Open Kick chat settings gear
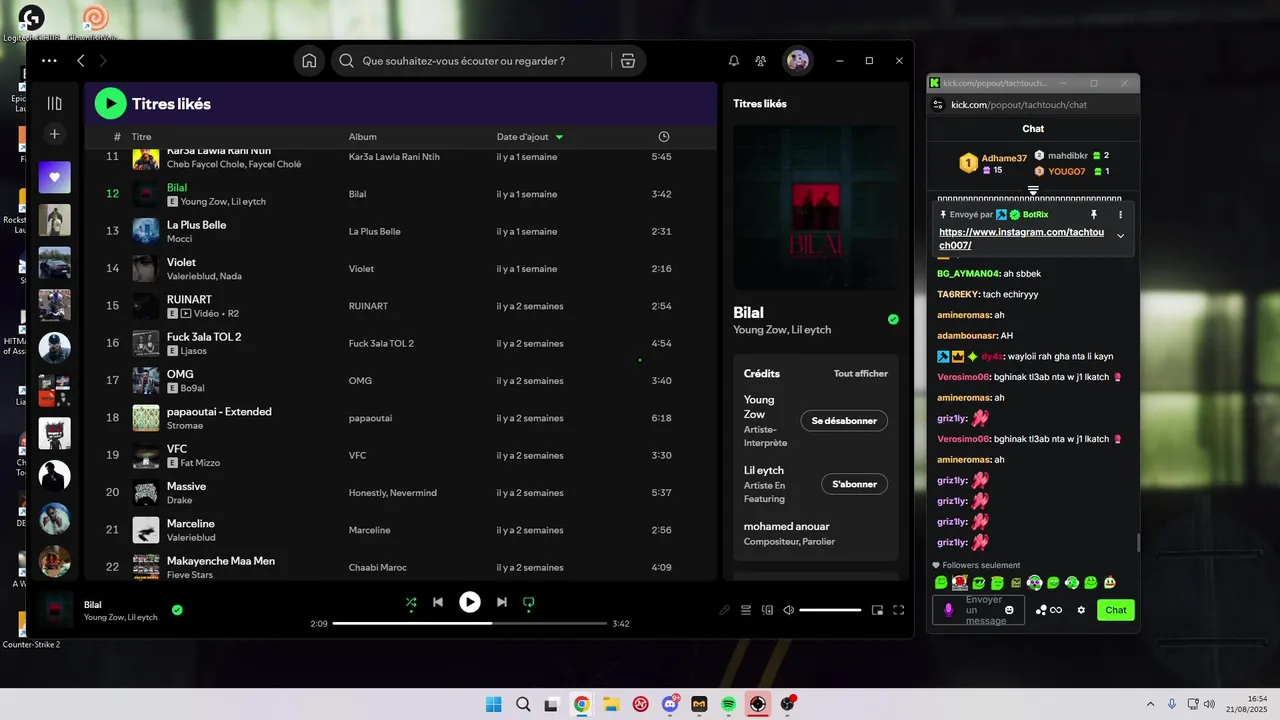The width and height of the screenshot is (1280, 720). (1081, 610)
